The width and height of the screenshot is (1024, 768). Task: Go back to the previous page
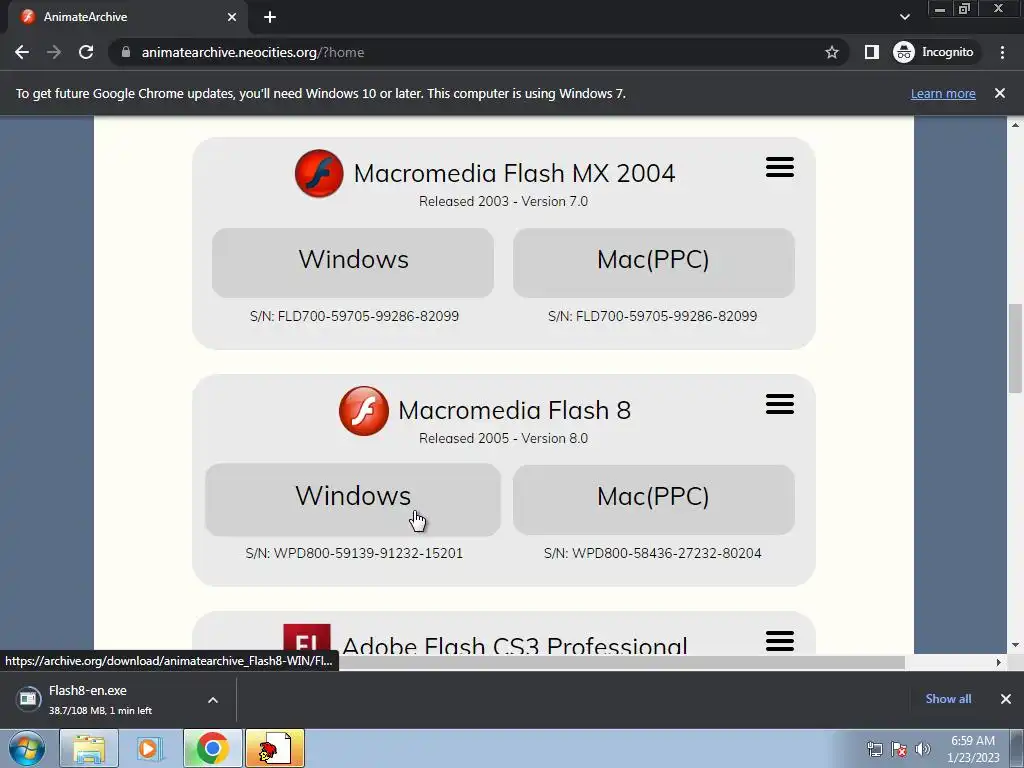pos(22,52)
